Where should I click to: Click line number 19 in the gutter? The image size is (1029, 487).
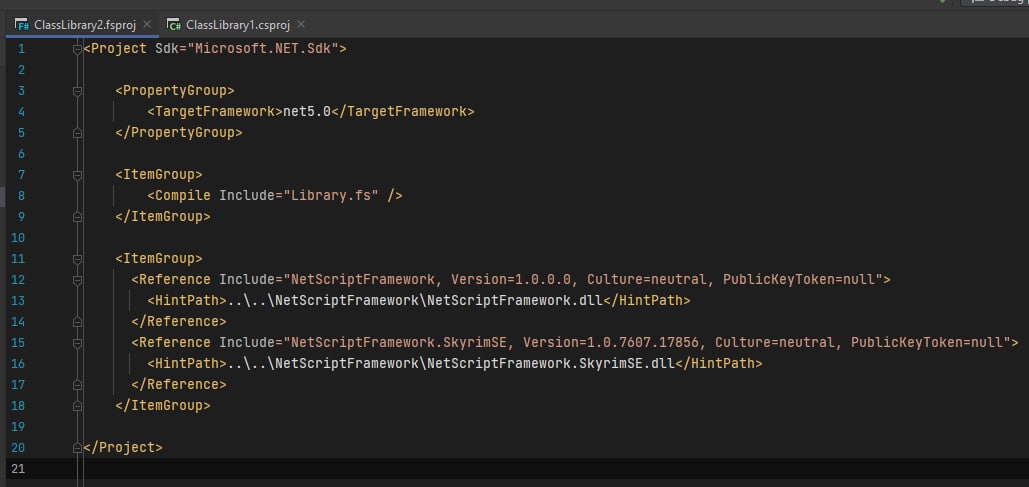18,427
